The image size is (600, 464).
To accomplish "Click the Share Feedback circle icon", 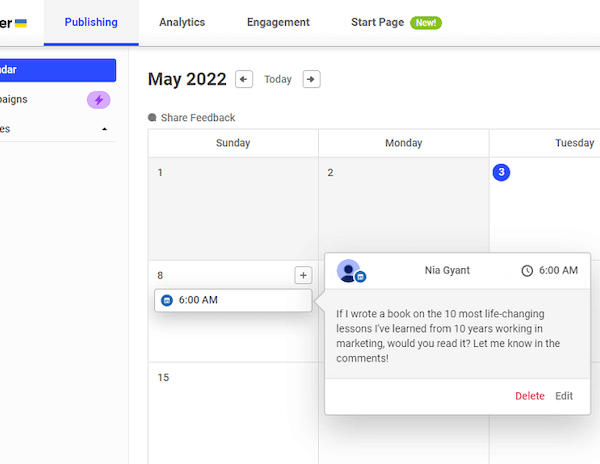I will (152, 118).
